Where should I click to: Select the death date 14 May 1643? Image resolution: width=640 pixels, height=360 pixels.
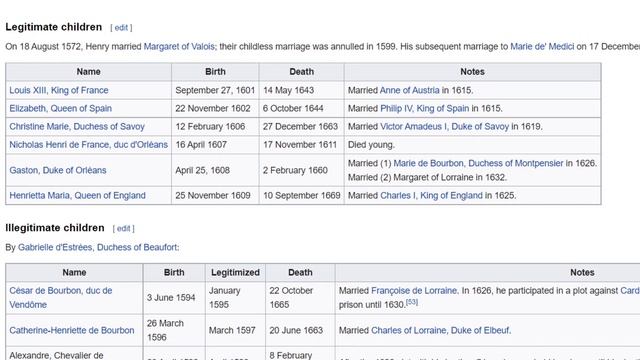click(x=288, y=90)
